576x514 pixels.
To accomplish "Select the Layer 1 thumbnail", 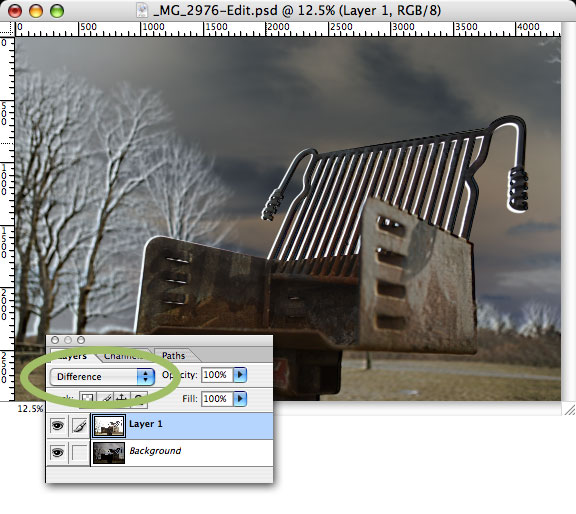I will point(109,426).
